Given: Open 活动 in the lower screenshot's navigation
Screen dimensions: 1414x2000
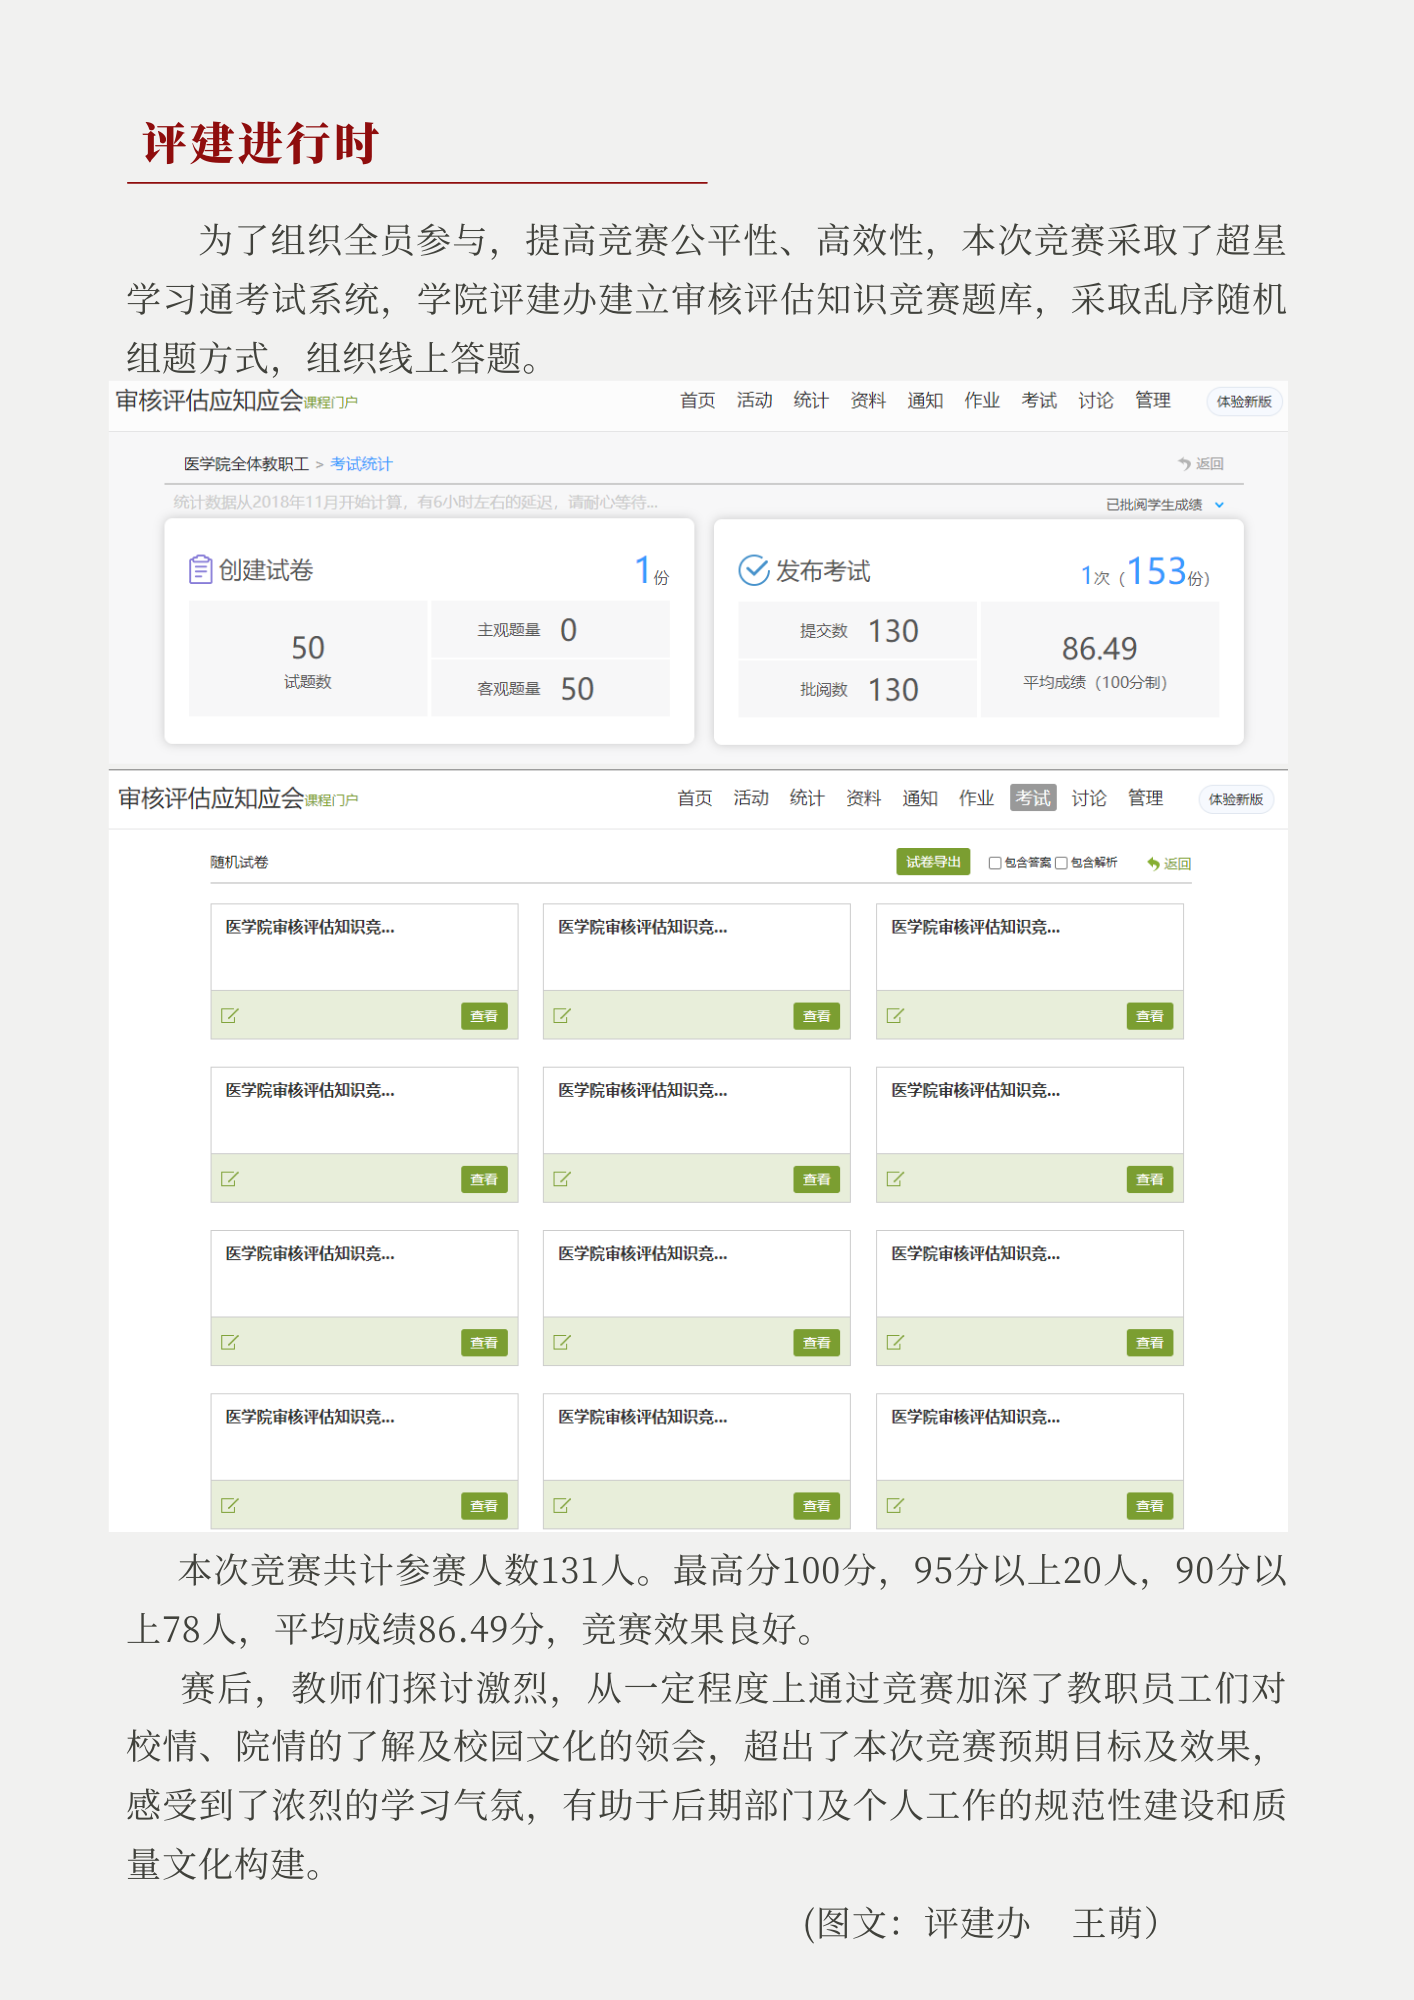Looking at the screenshot, I should point(750,798).
